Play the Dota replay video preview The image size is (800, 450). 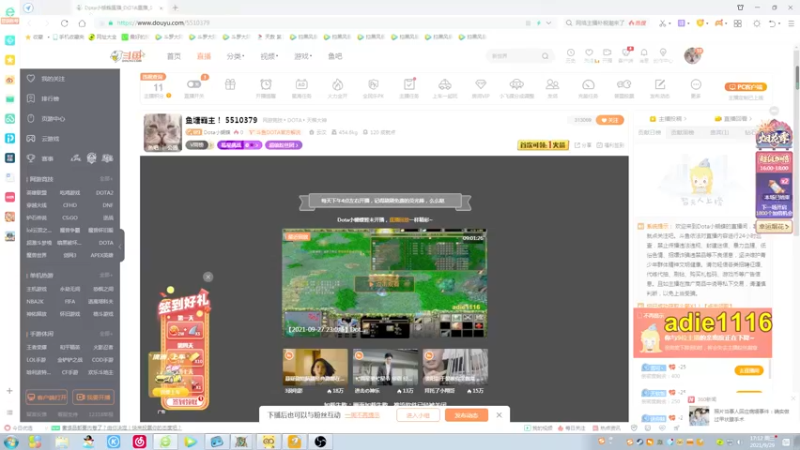(x=385, y=283)
